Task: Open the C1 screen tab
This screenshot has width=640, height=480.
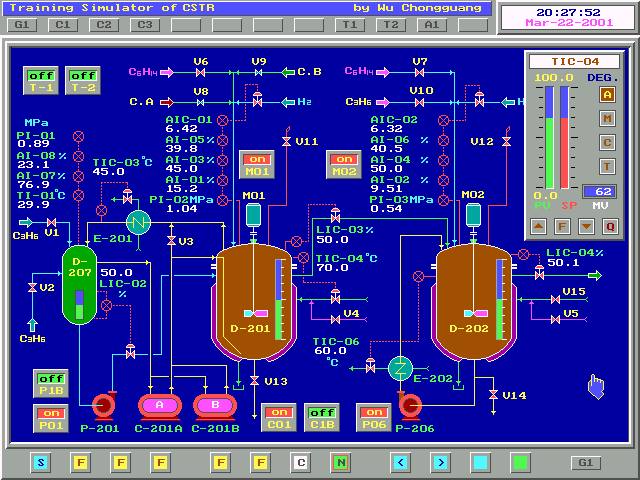Action: (x=62, y=23)
